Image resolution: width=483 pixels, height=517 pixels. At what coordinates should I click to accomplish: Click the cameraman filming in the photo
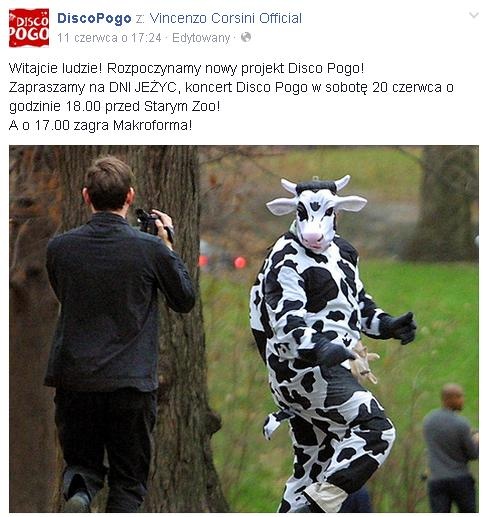(x=117, y=333)
